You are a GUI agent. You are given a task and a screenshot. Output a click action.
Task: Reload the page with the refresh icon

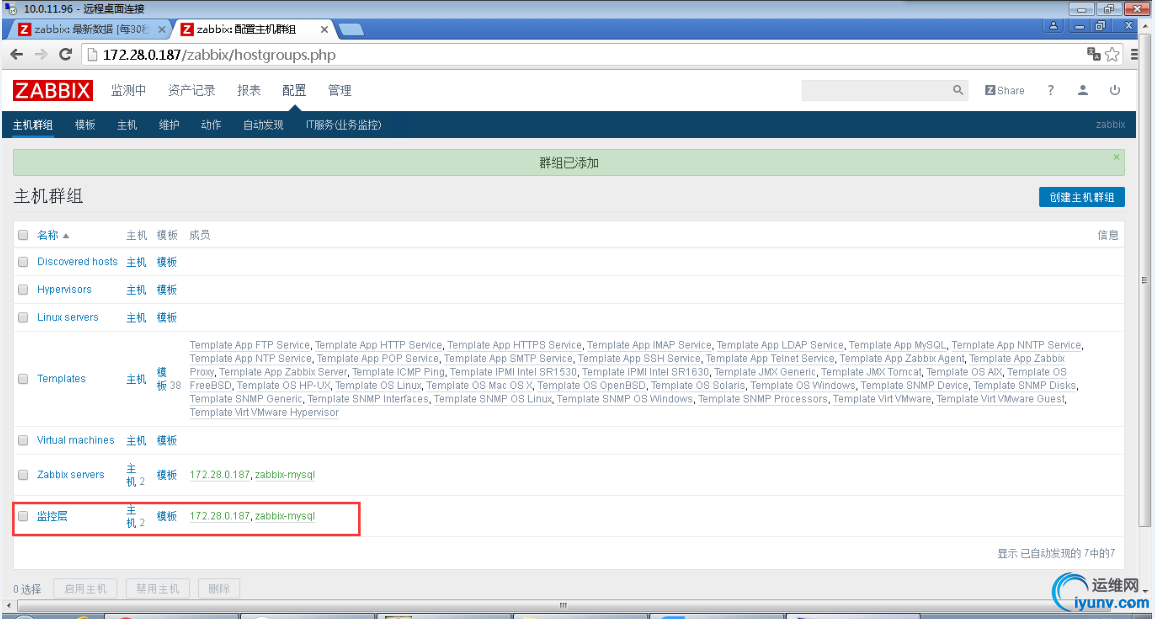point(66,55)
